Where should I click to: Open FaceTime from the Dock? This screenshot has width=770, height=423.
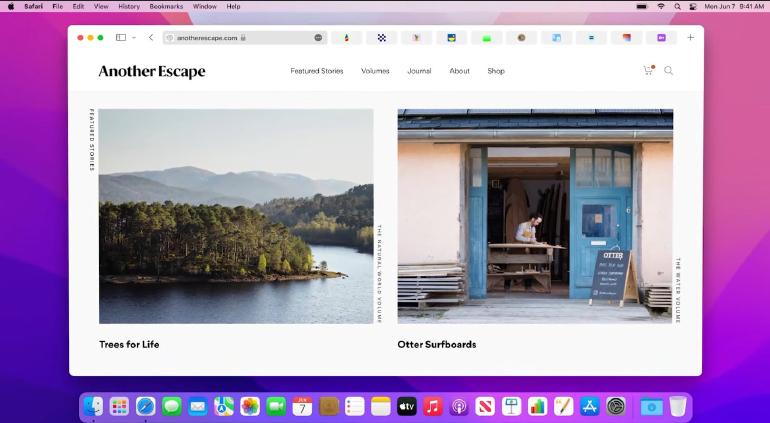point(276,406)
